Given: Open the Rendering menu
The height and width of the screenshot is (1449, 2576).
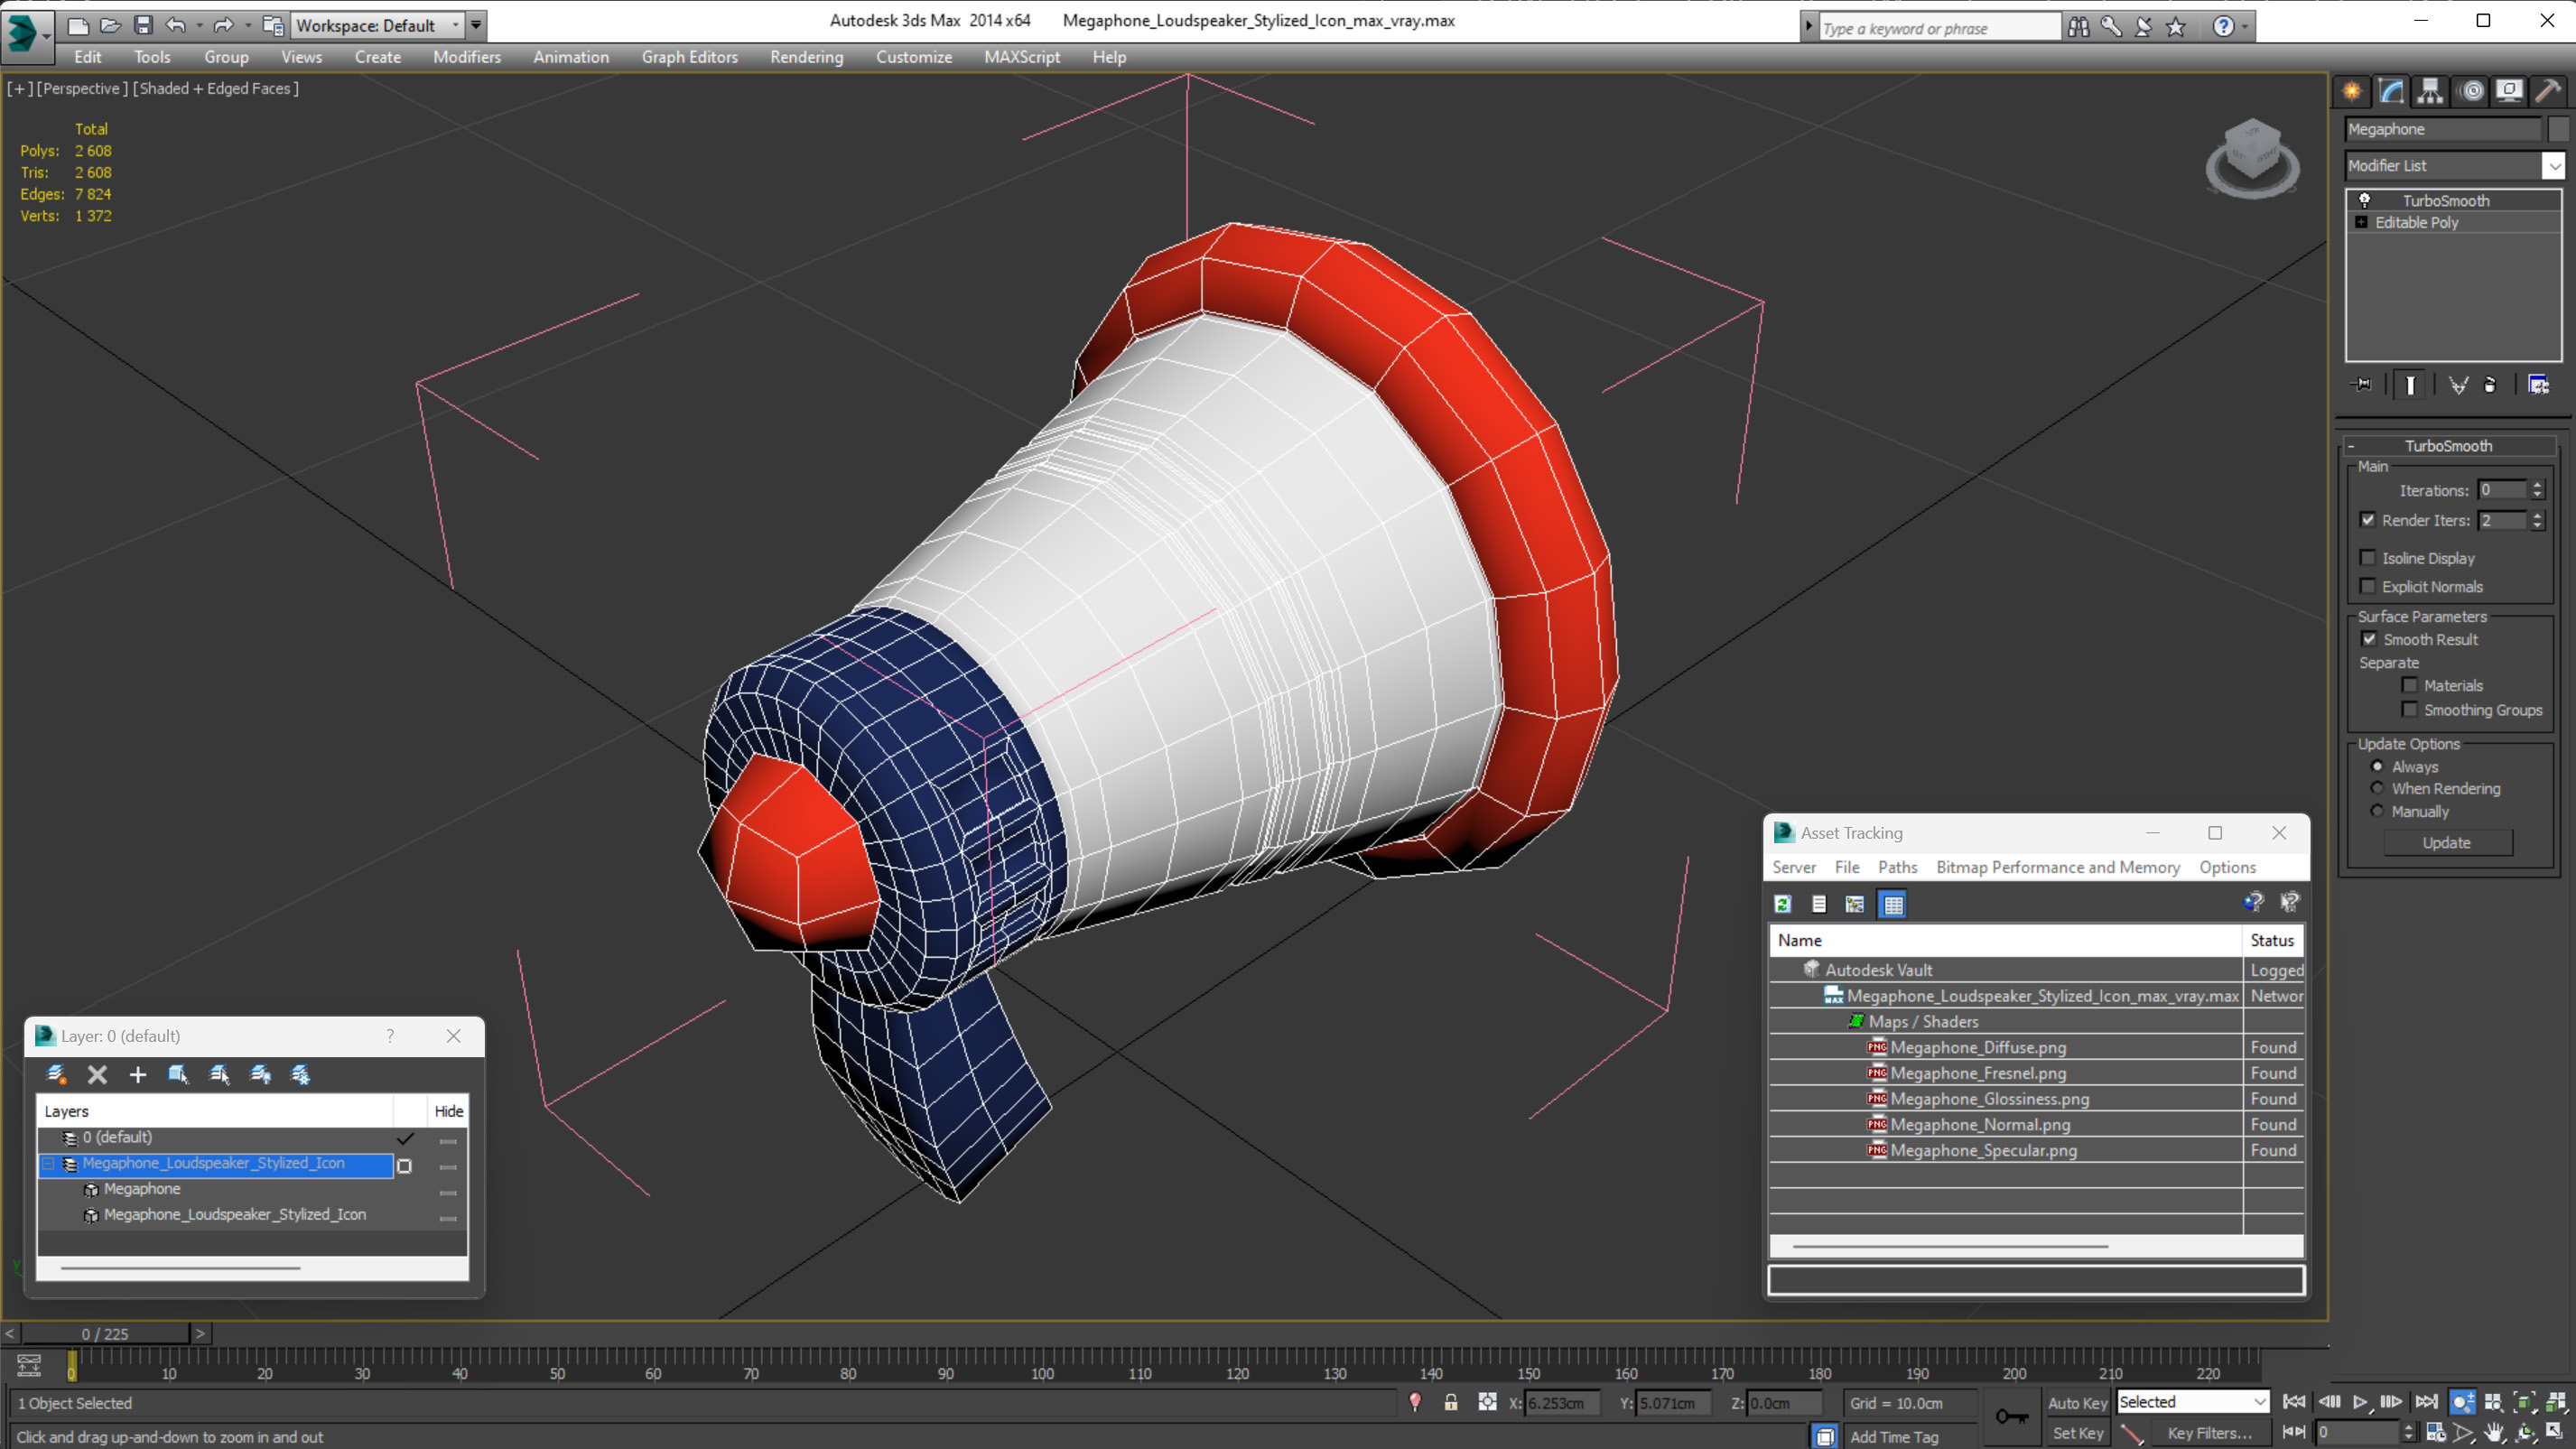Looking at the screenshot, I should pyautogui.click(x=806, y=57).
